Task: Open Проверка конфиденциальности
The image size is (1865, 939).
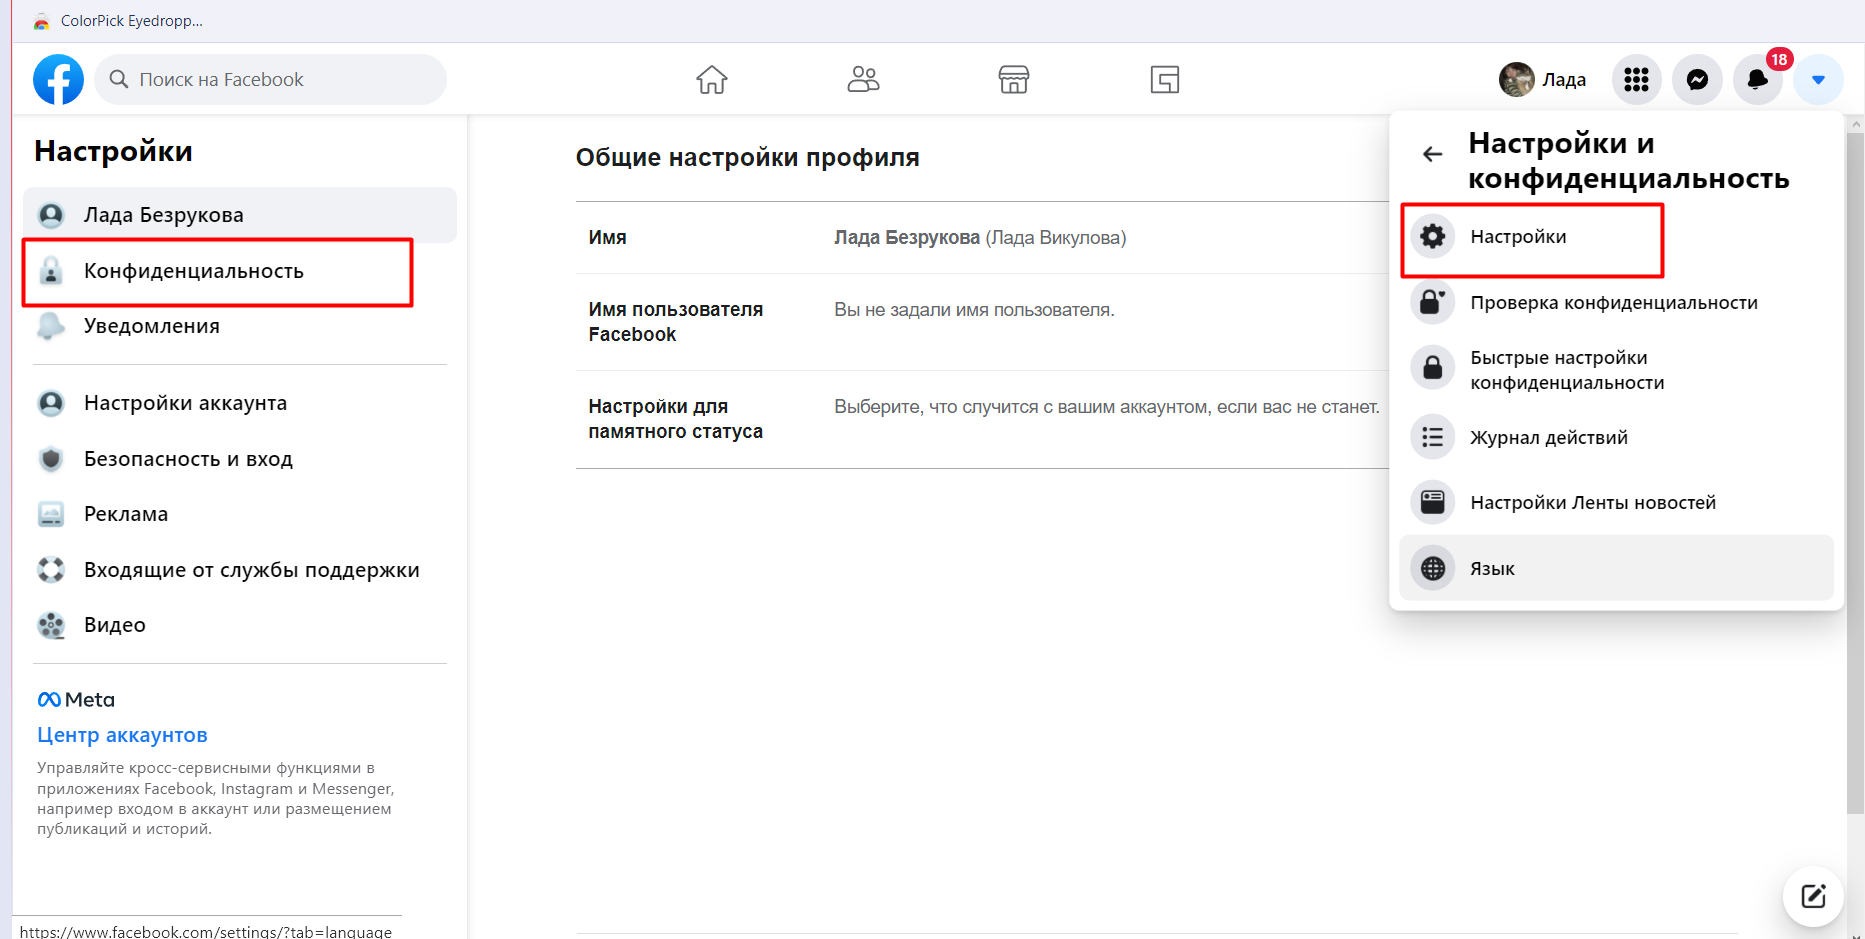Action: click(x=1616, y=302)
